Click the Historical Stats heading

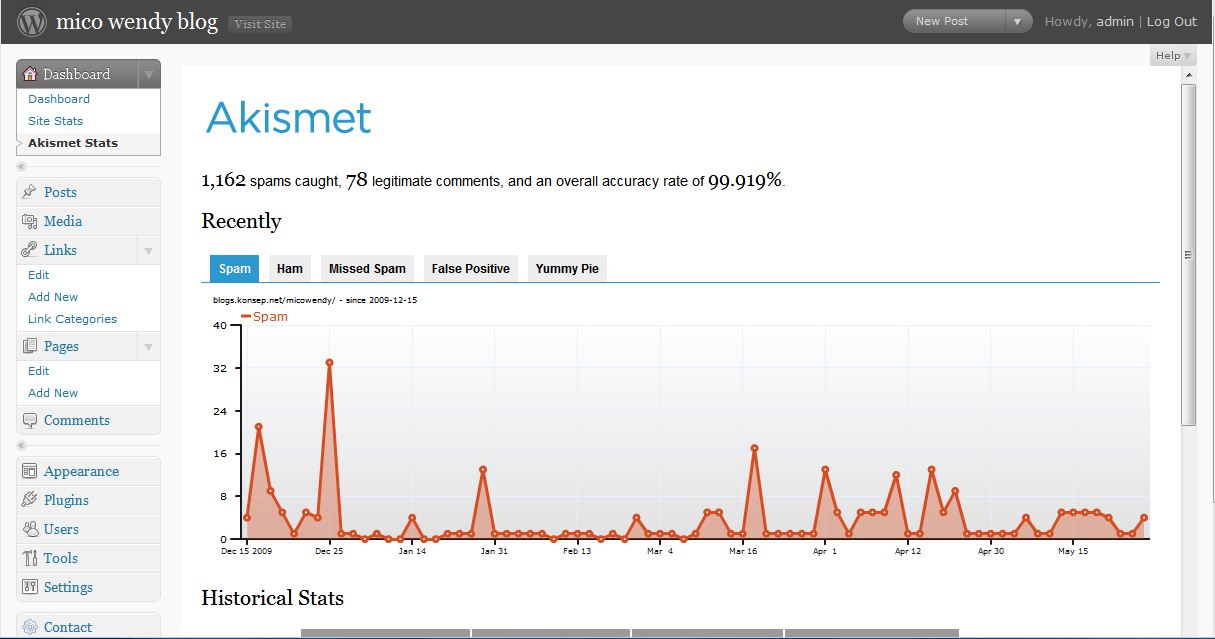[272, 598]
